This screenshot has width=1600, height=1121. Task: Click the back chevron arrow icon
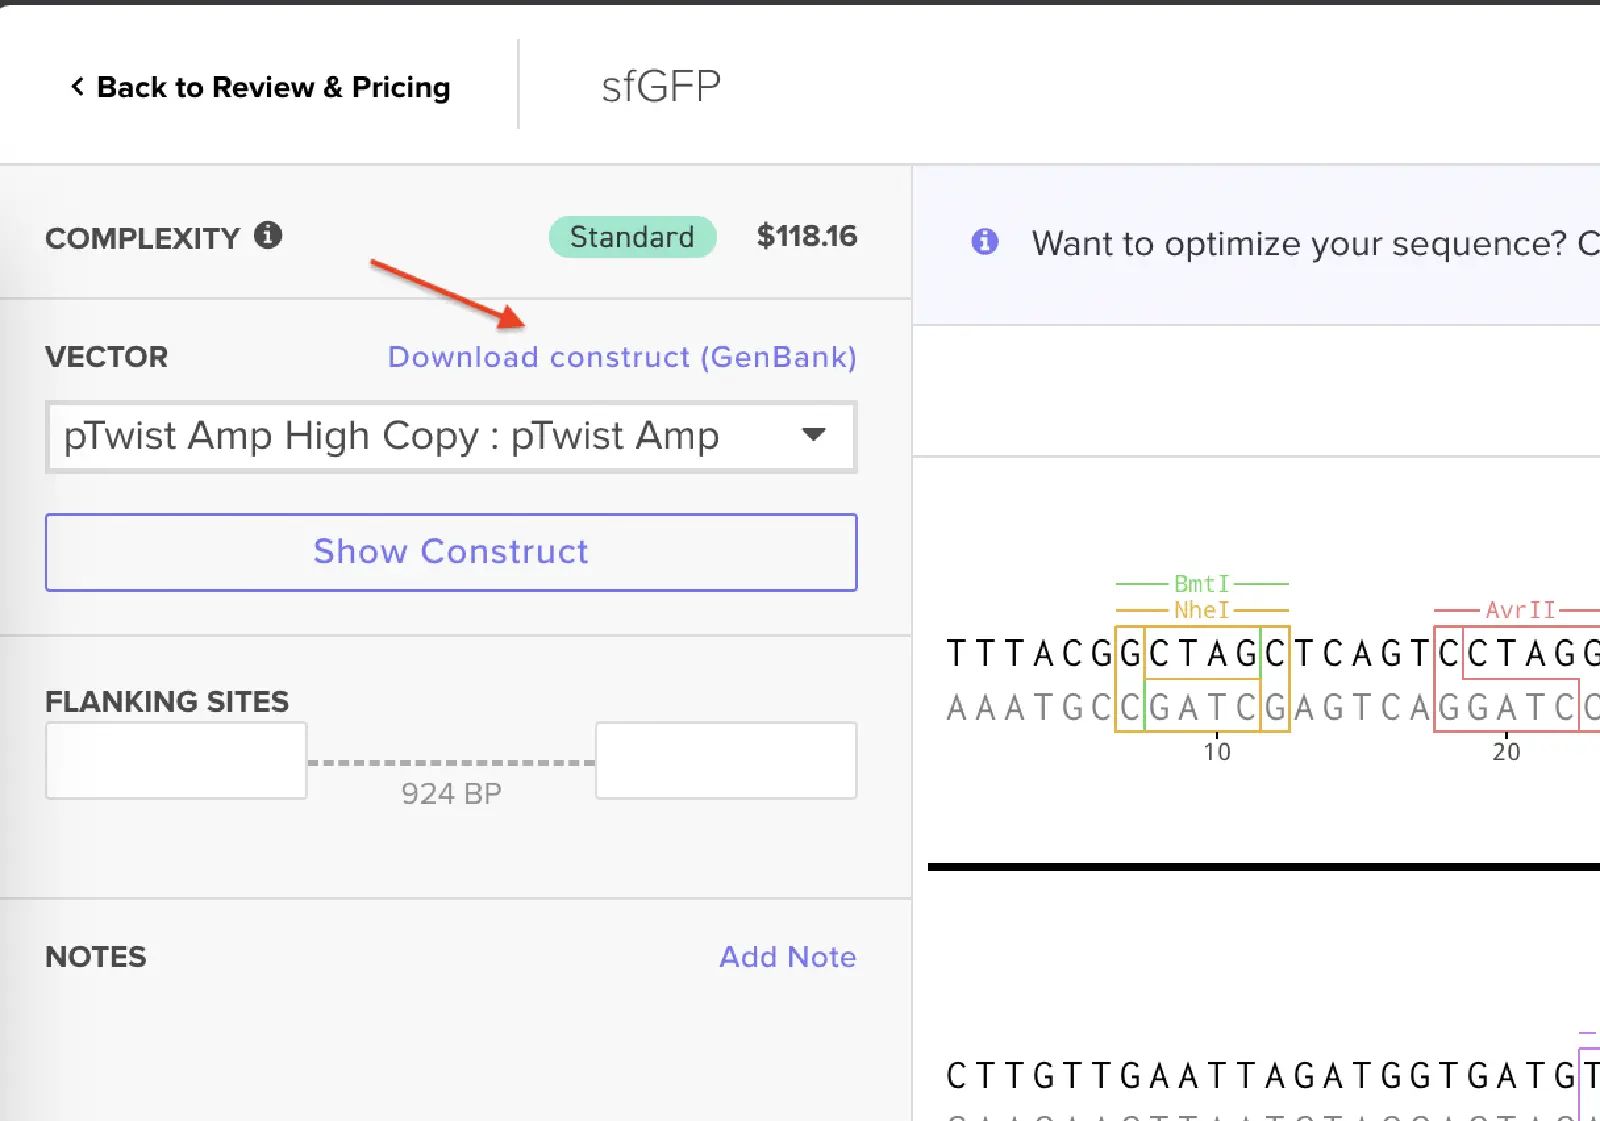pos(77,87)
